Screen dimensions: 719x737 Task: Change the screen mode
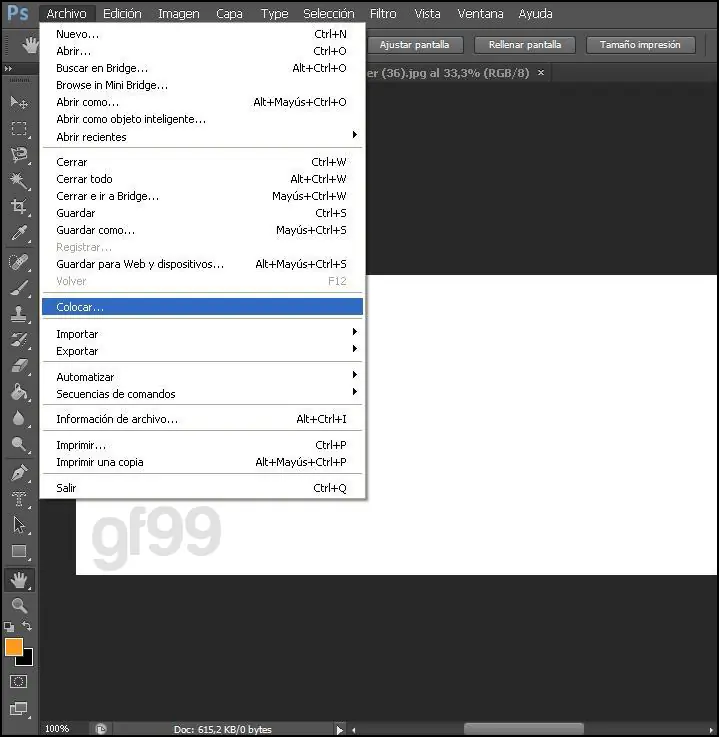(x=18, y=708)
